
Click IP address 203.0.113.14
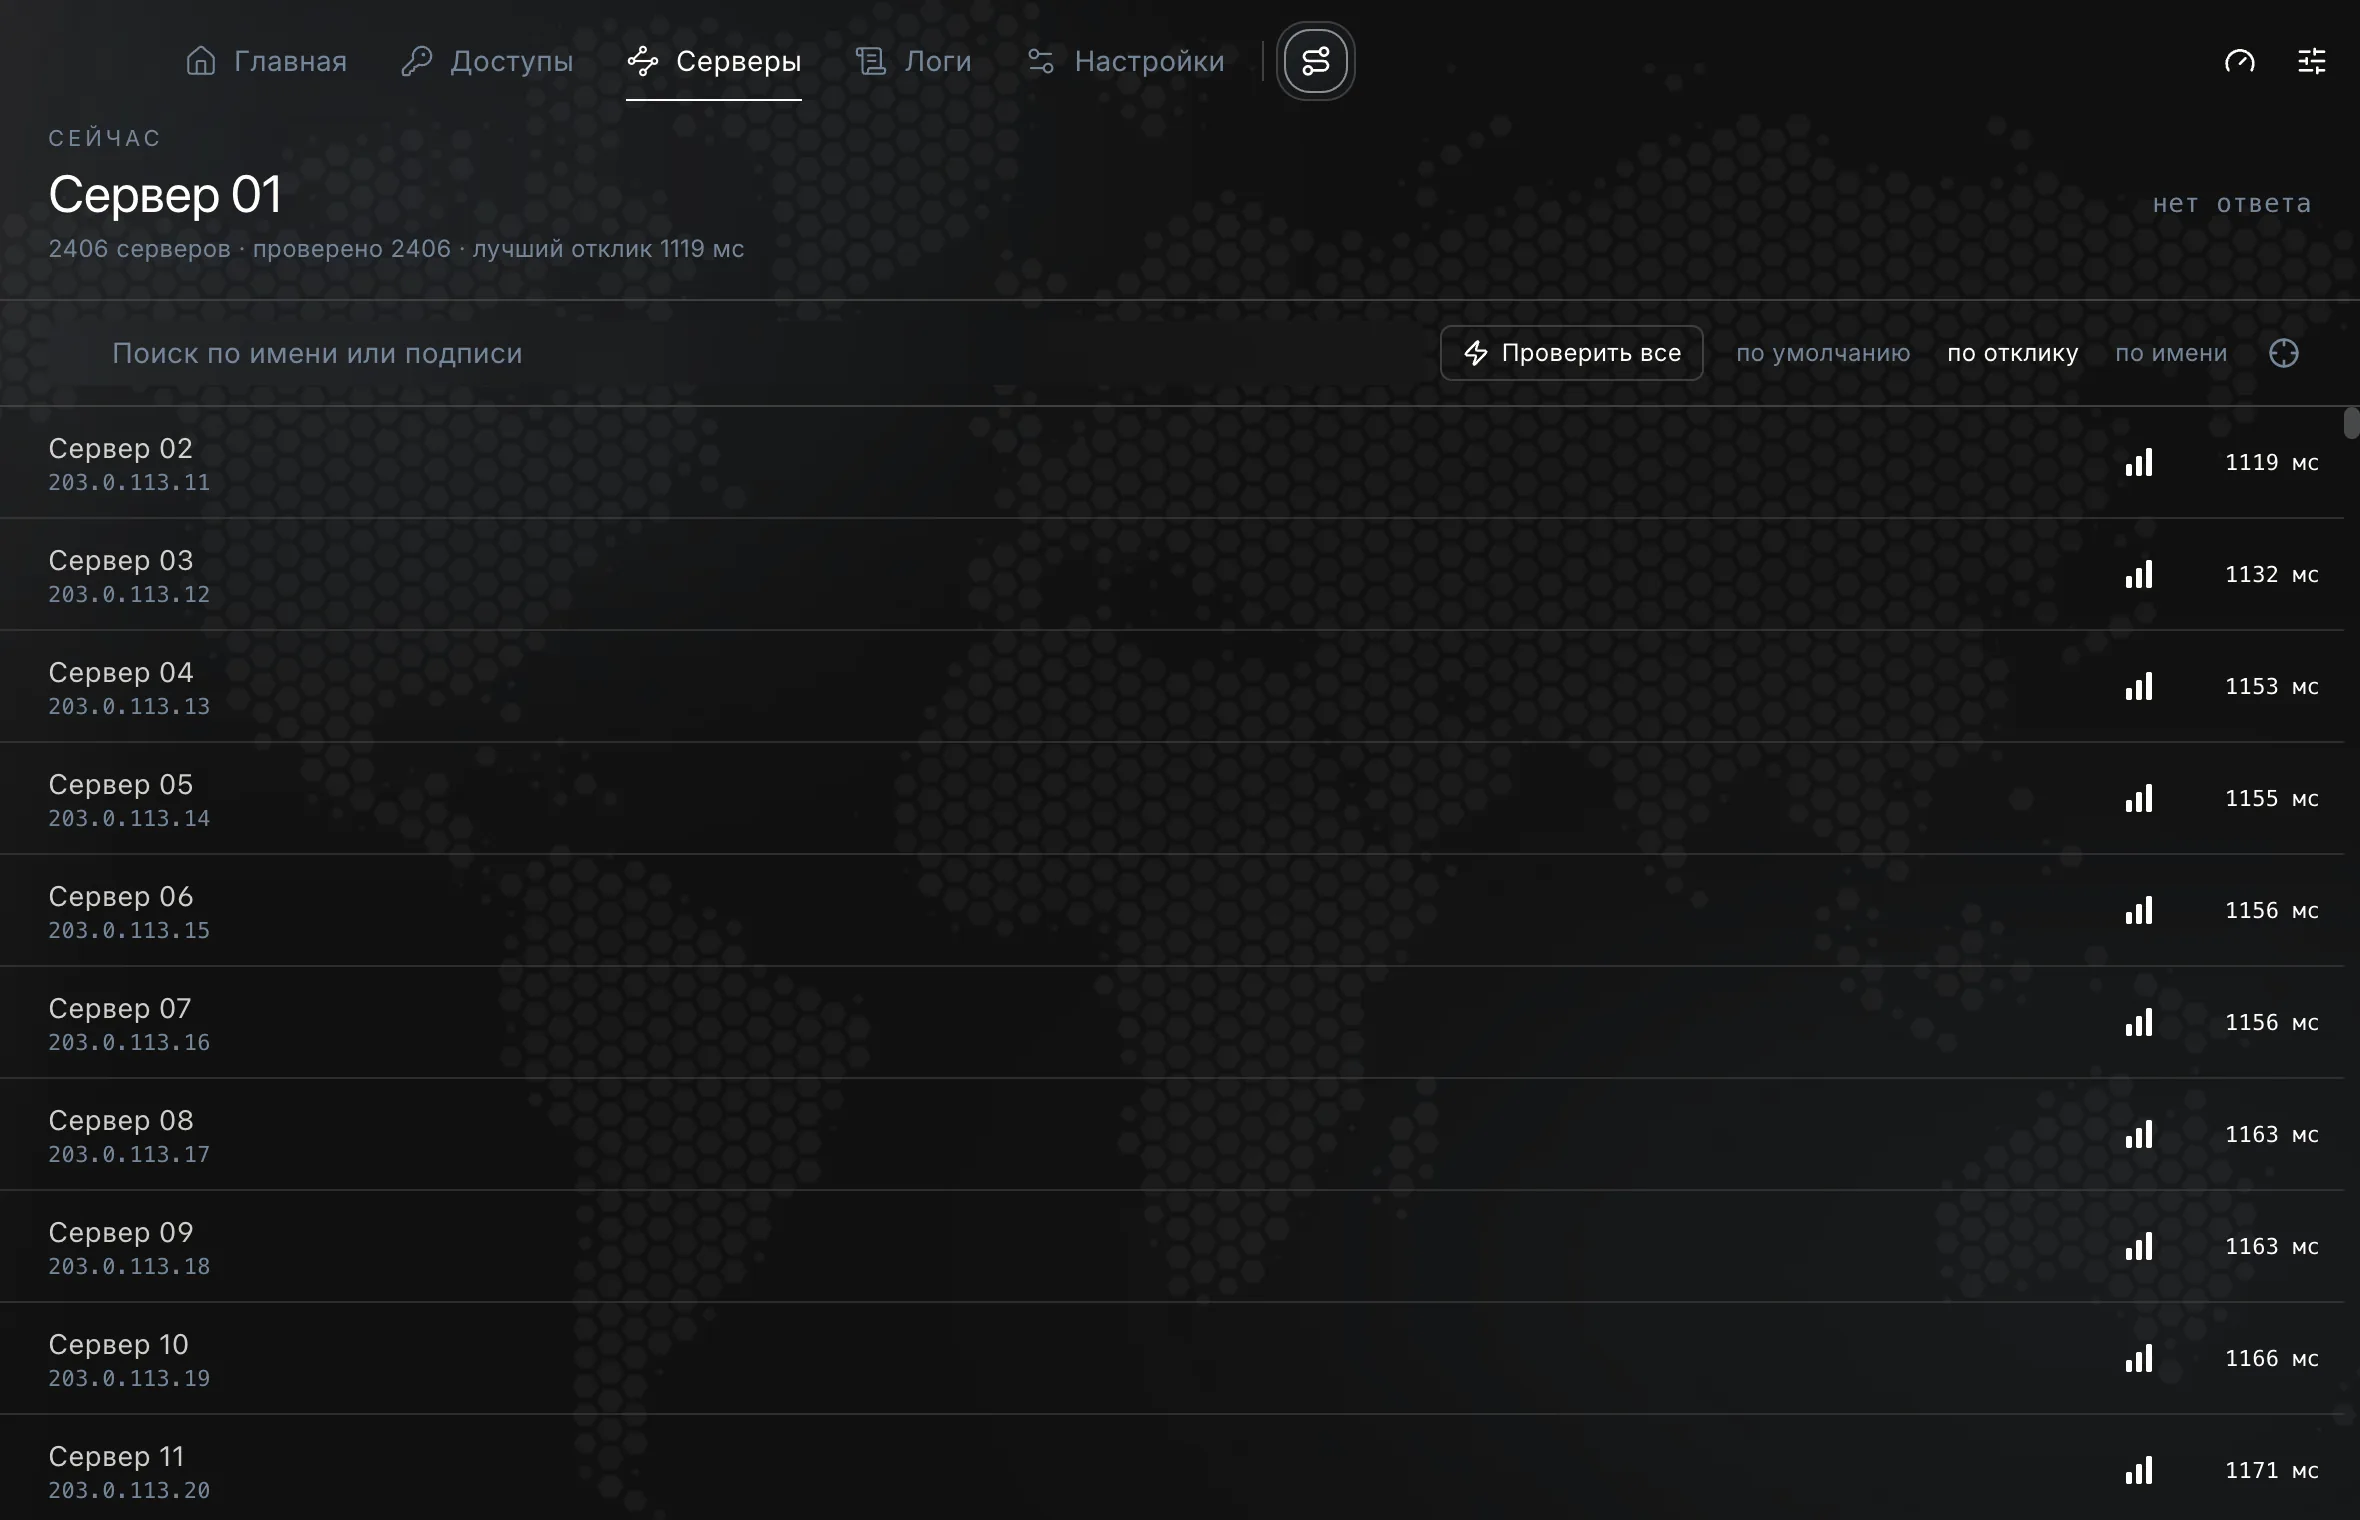coord(129,818)
